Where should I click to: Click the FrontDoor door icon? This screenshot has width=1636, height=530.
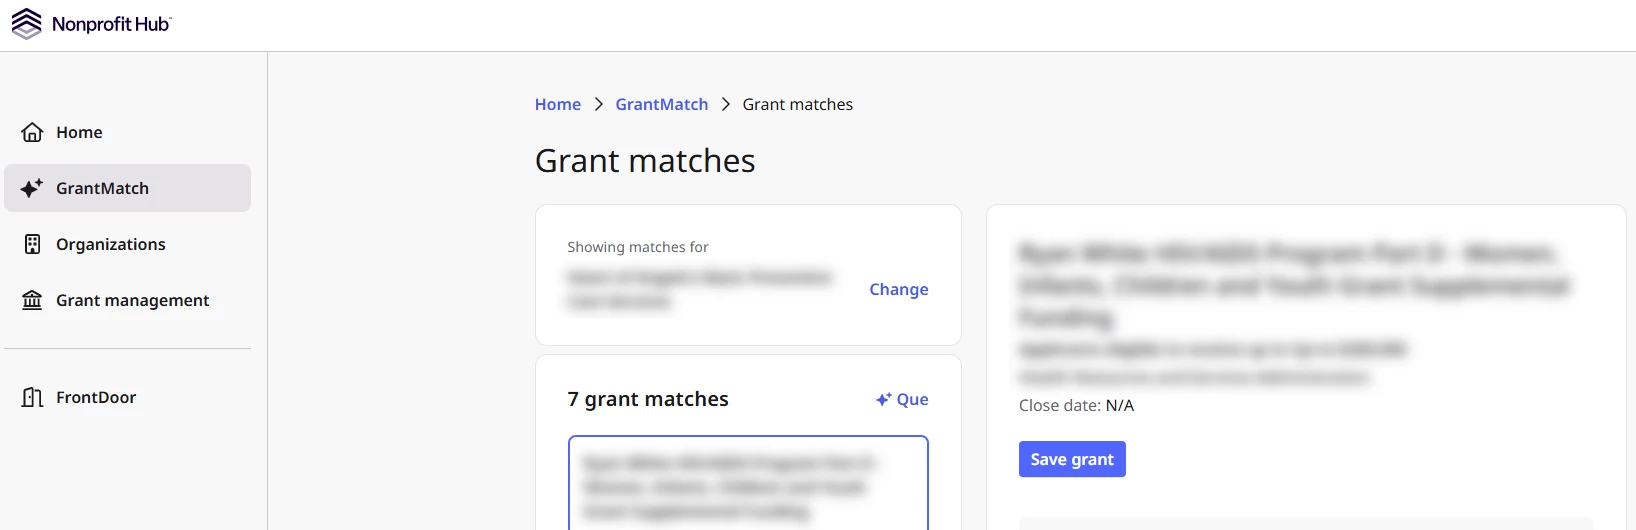[x=32, y=397]
